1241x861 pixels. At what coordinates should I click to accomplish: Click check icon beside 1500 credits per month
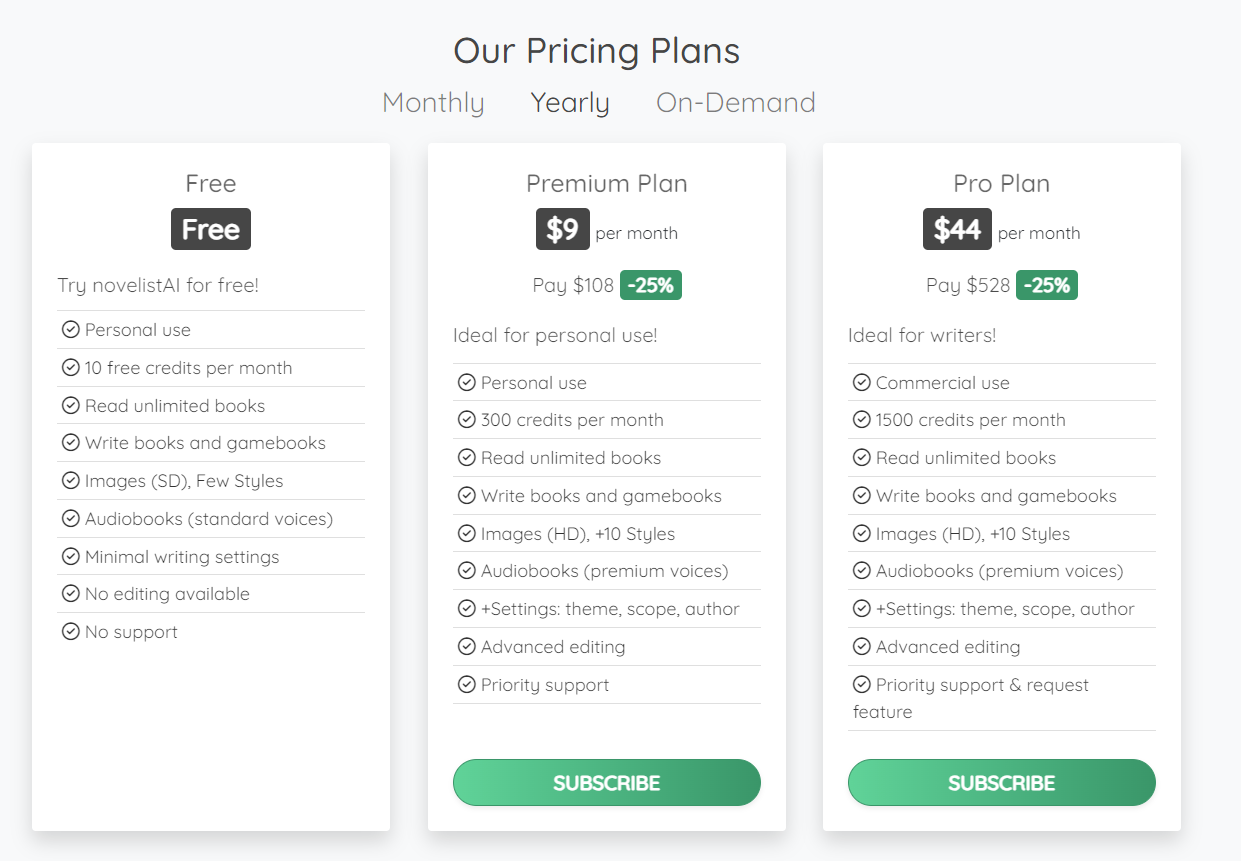(x=861, y=420)
